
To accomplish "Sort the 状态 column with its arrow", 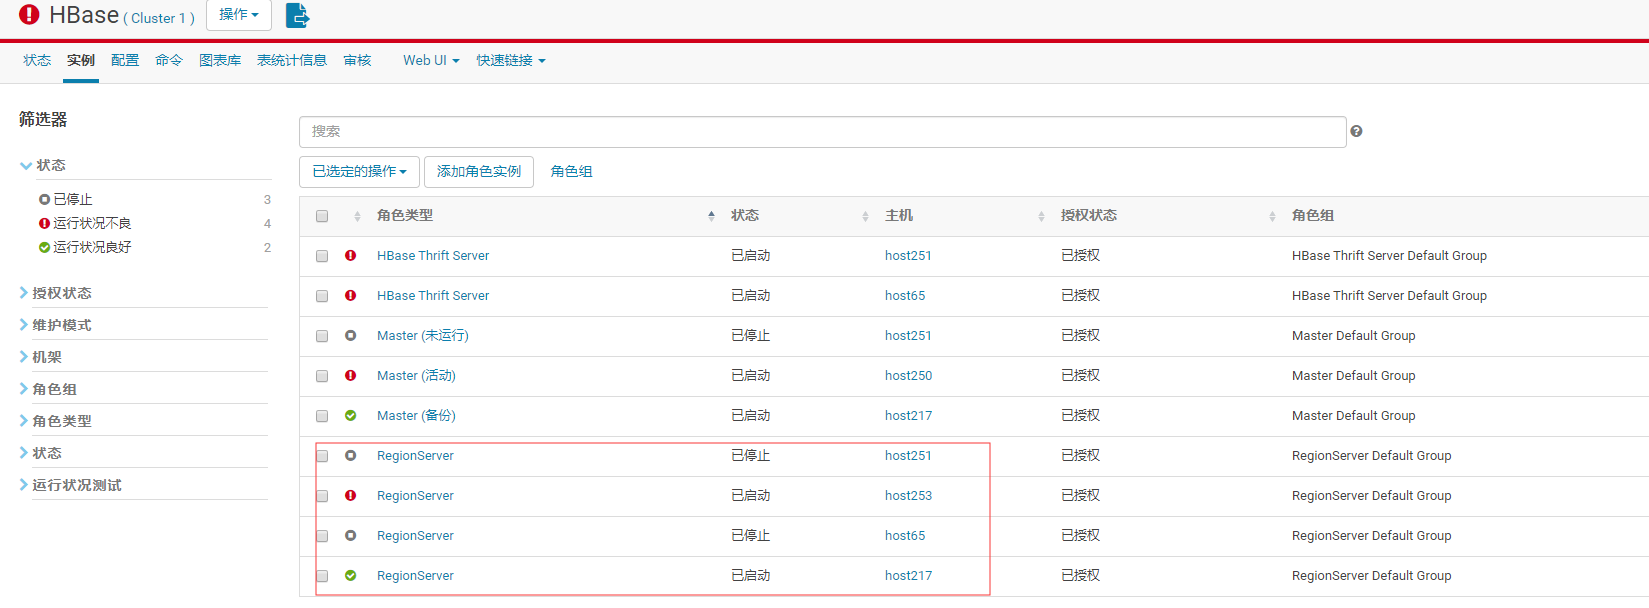I will tap(865, 216).
